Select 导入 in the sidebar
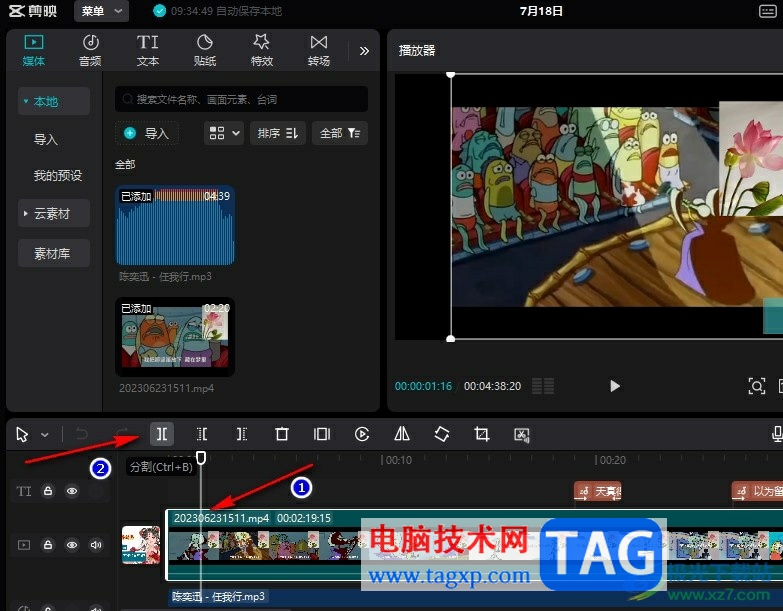The height and width of the screenshot is (611, 783). [x=45, y=139]
